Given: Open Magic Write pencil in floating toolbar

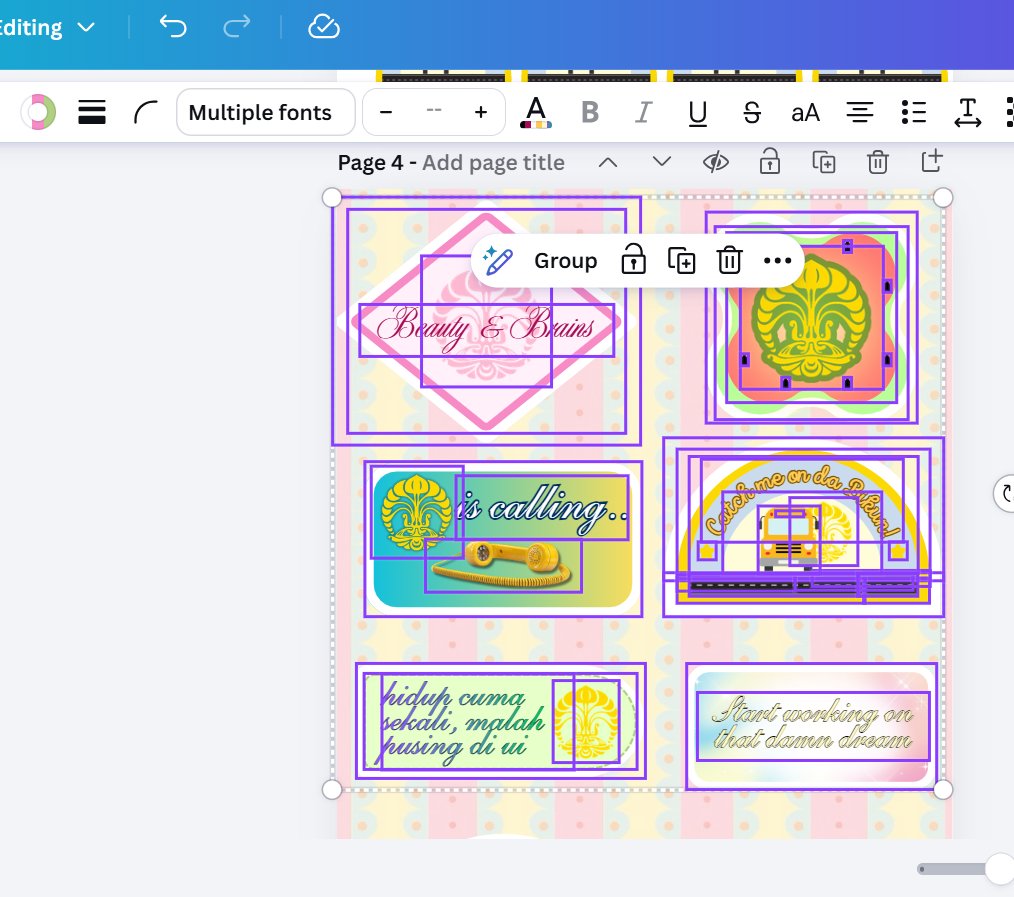Looking at the screenshot, I should coord(498,260).
